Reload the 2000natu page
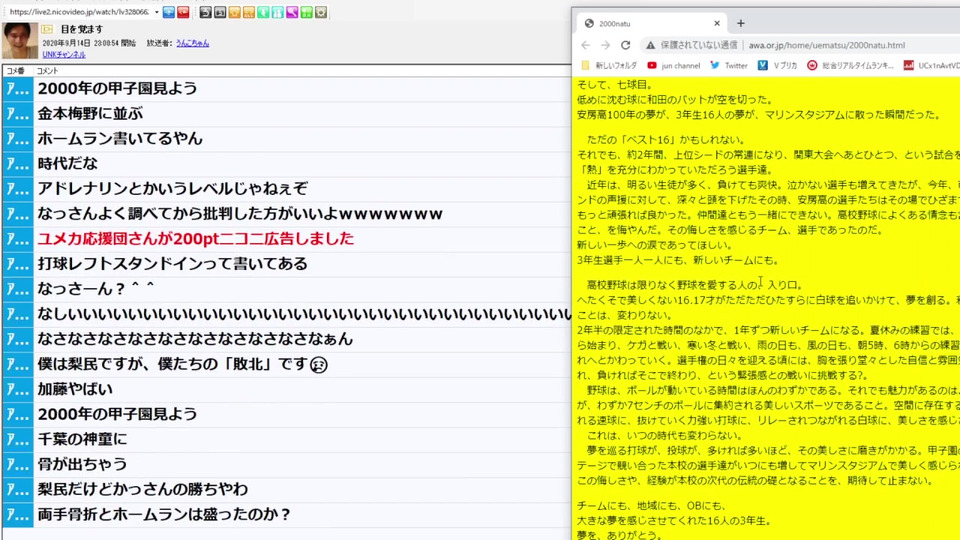Viewport: 960px width, 540px height. pos(626,45)
